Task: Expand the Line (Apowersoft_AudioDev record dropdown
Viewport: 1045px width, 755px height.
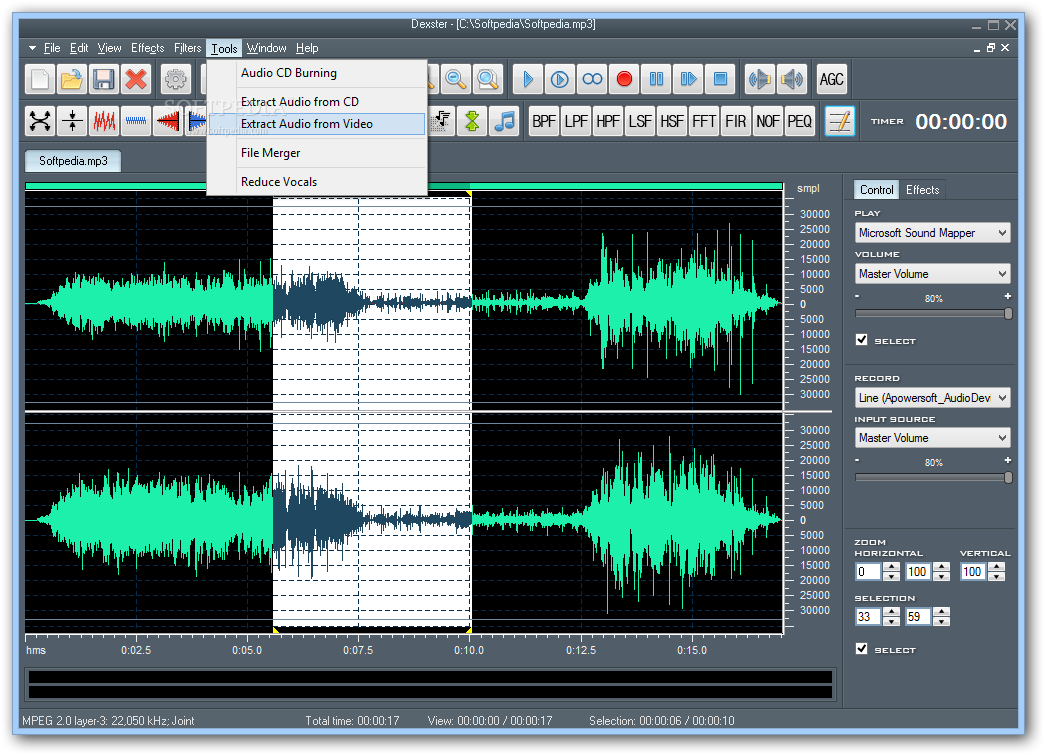Action: point(932,398)
